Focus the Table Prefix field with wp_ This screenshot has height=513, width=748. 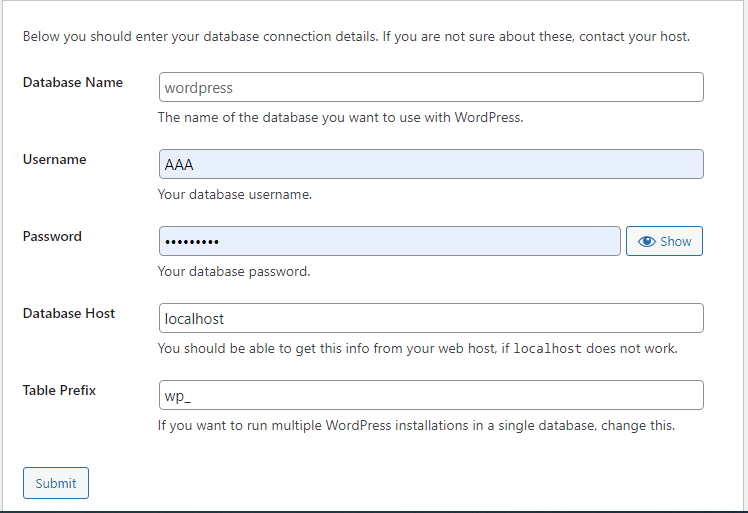[x=431, y=395]
